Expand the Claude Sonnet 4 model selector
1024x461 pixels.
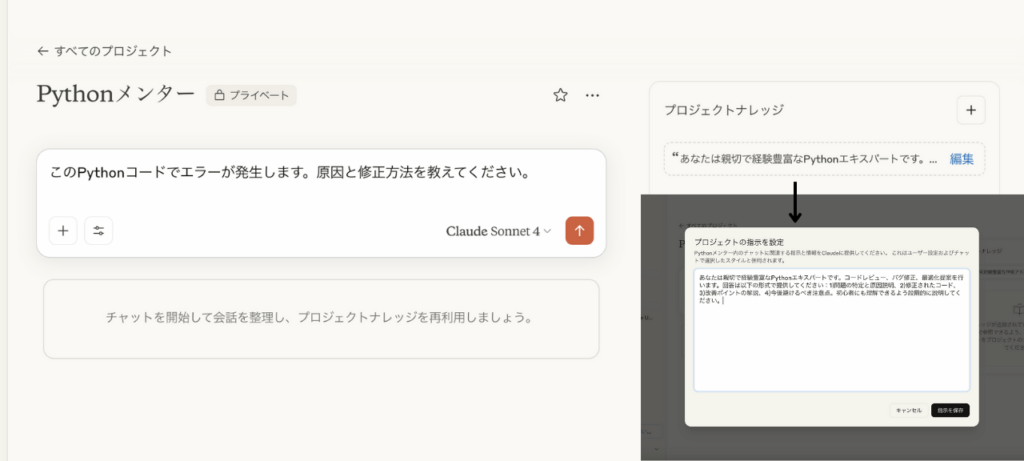click(499, 231)
